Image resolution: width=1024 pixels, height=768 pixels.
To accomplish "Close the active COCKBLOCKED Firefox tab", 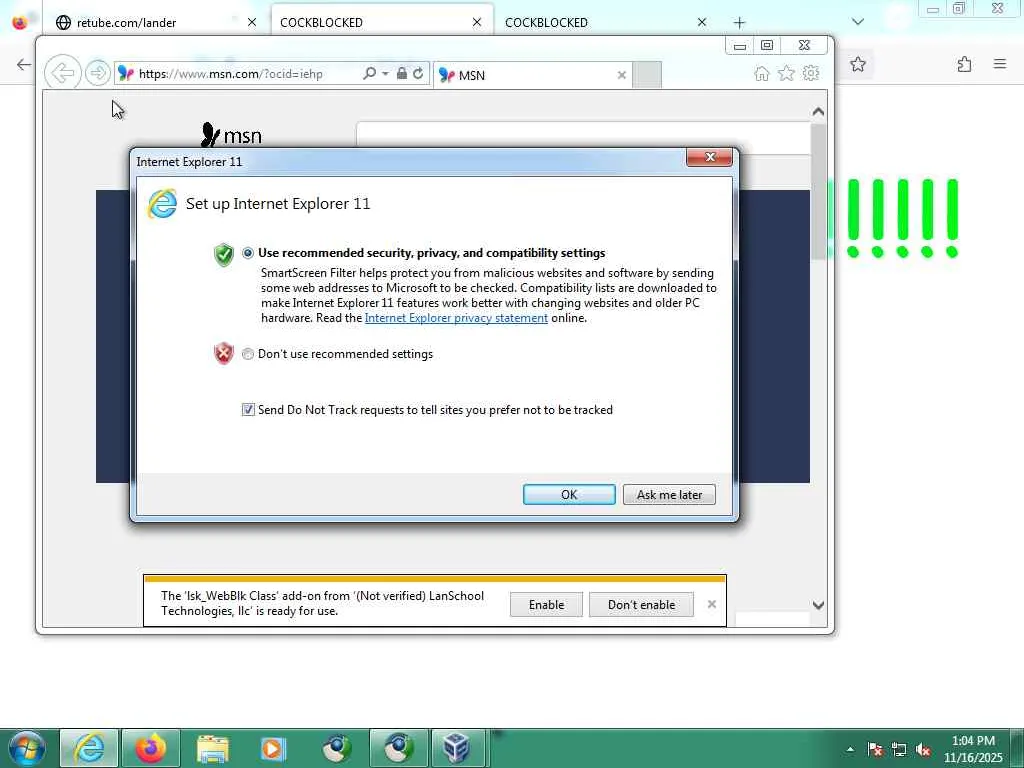I will tap(477, 22).
